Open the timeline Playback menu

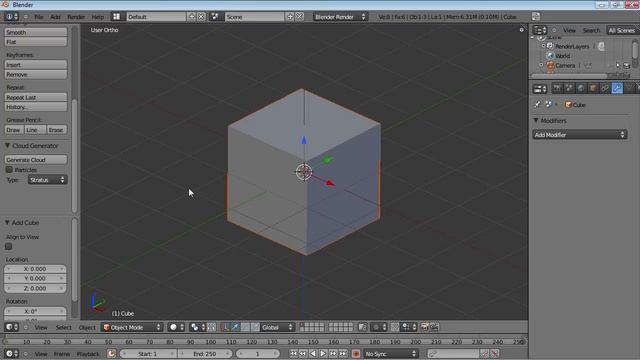[x=88, y=354]
